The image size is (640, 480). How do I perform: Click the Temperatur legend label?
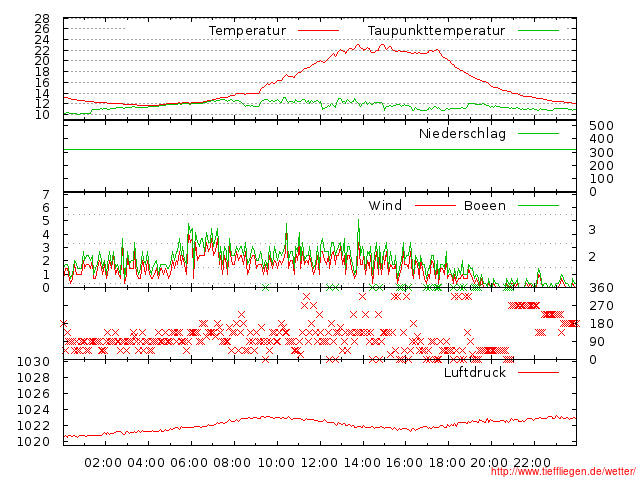[x=247, y=31]
